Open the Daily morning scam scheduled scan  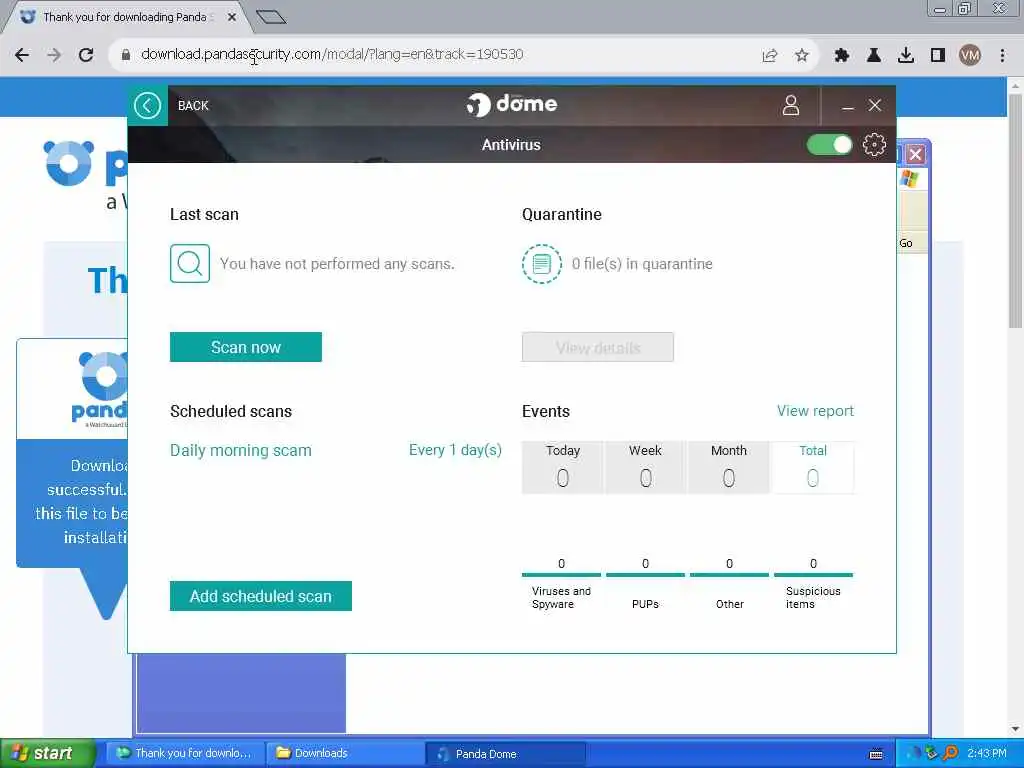240,450
